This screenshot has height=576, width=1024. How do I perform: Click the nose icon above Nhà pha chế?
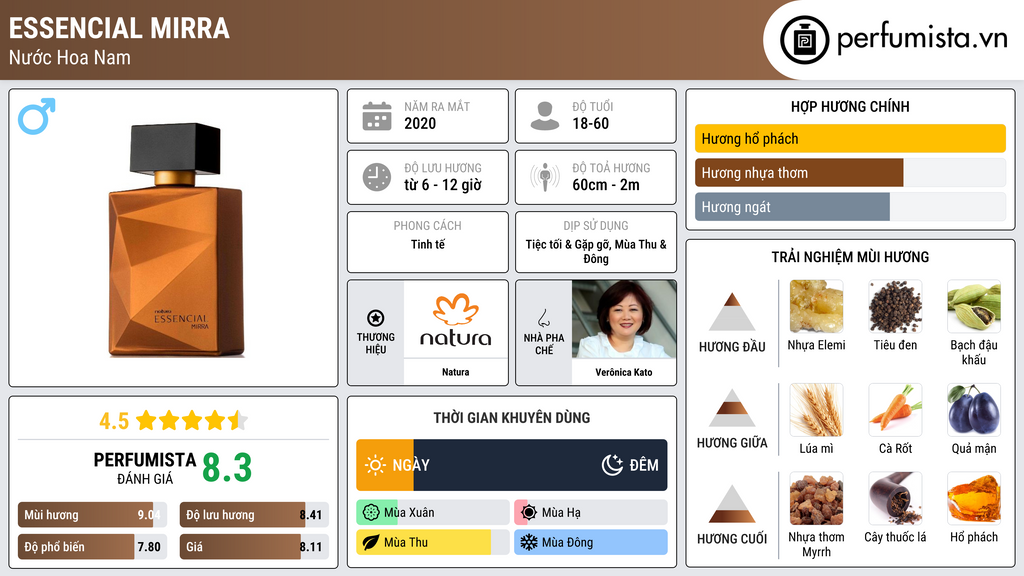point(543,318)
